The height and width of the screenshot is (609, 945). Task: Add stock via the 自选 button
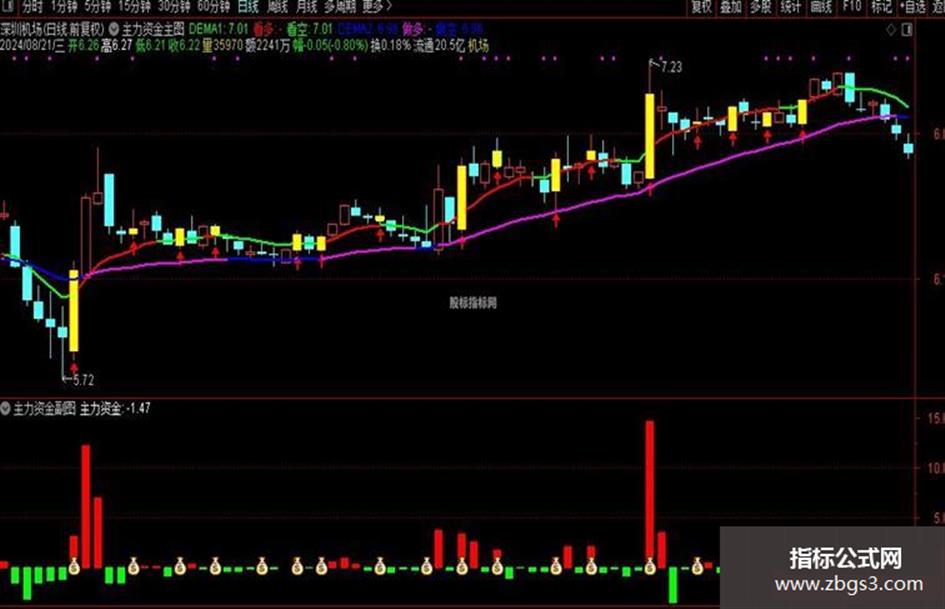[x=912, y=7]
